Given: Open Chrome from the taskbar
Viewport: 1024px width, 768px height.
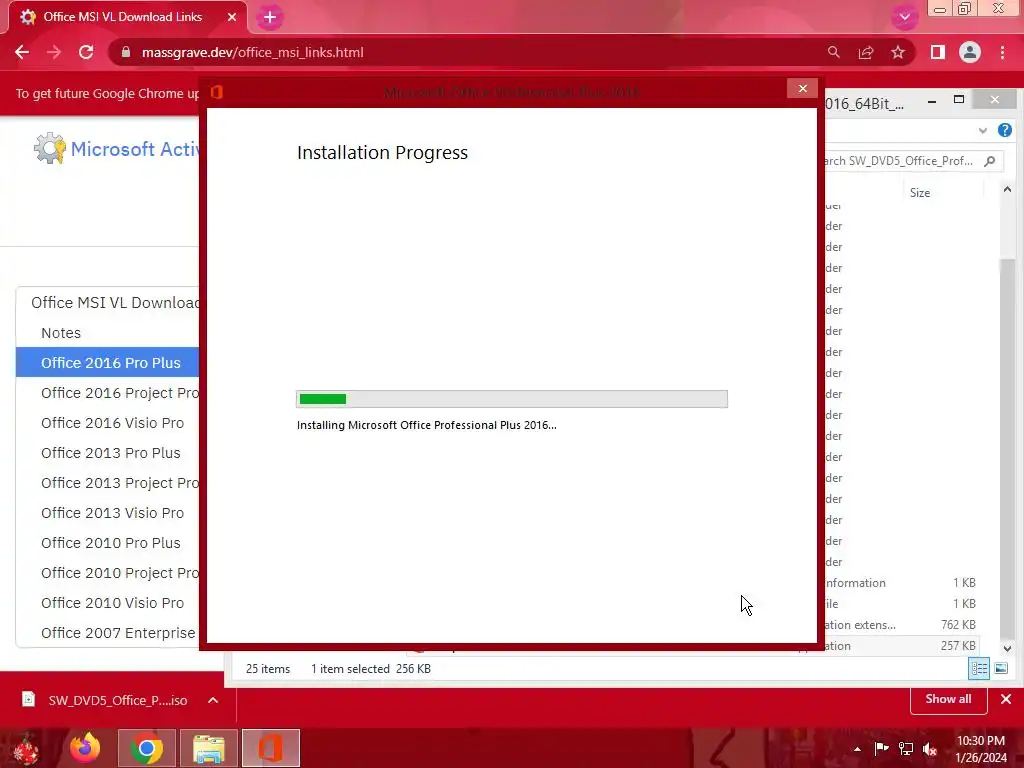Looking at the screenshot, I should tap(147, 748).
